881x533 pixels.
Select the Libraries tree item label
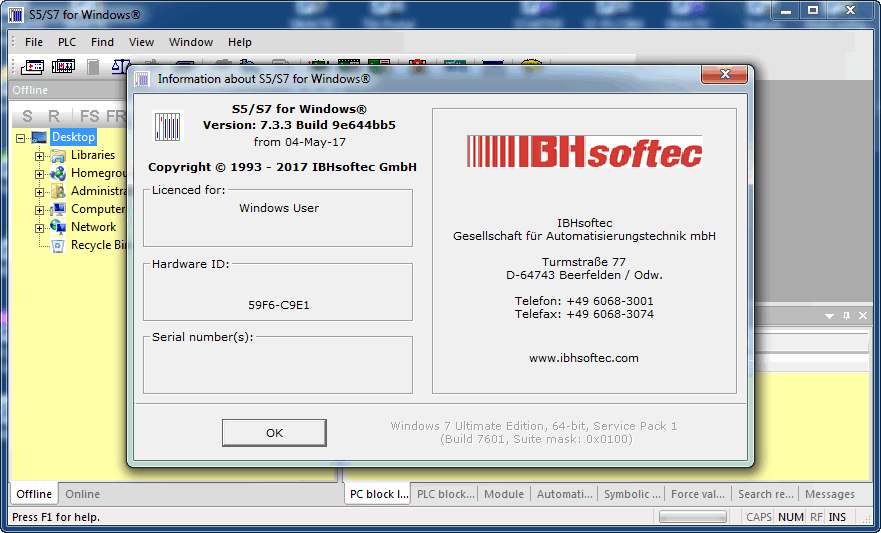[x=93, y=155]
